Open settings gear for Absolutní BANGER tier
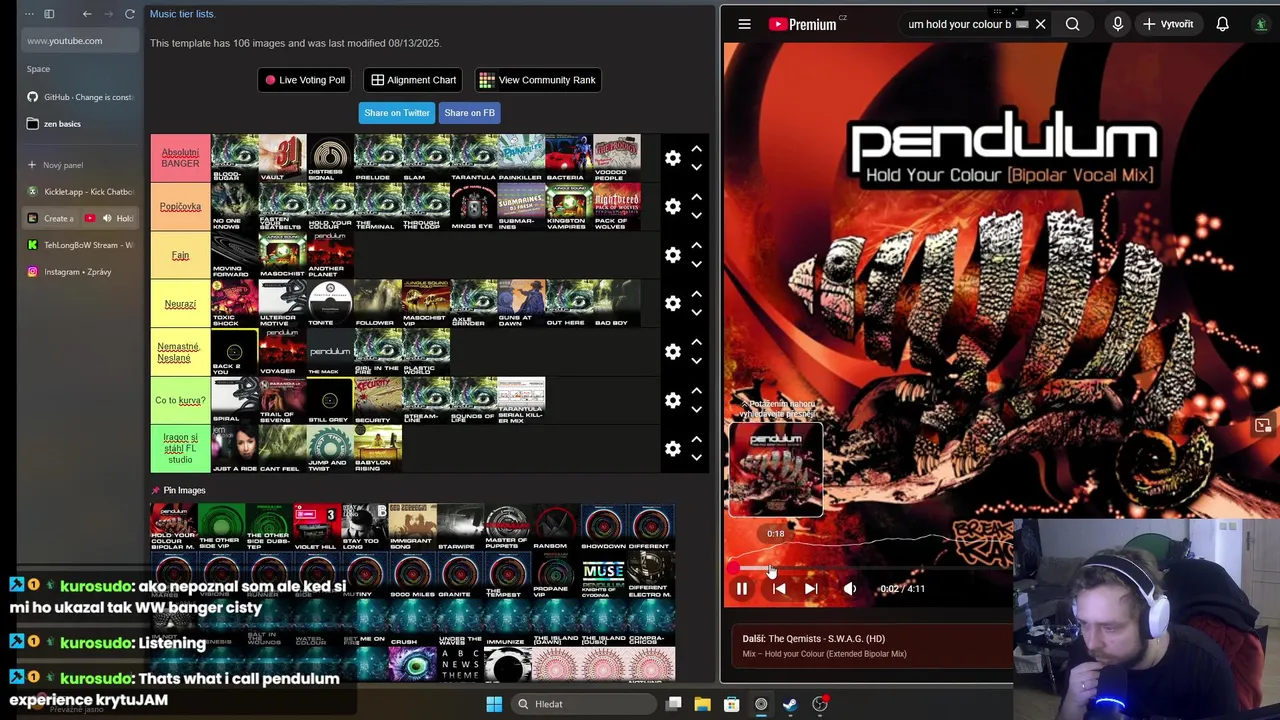 pos(673,158)
